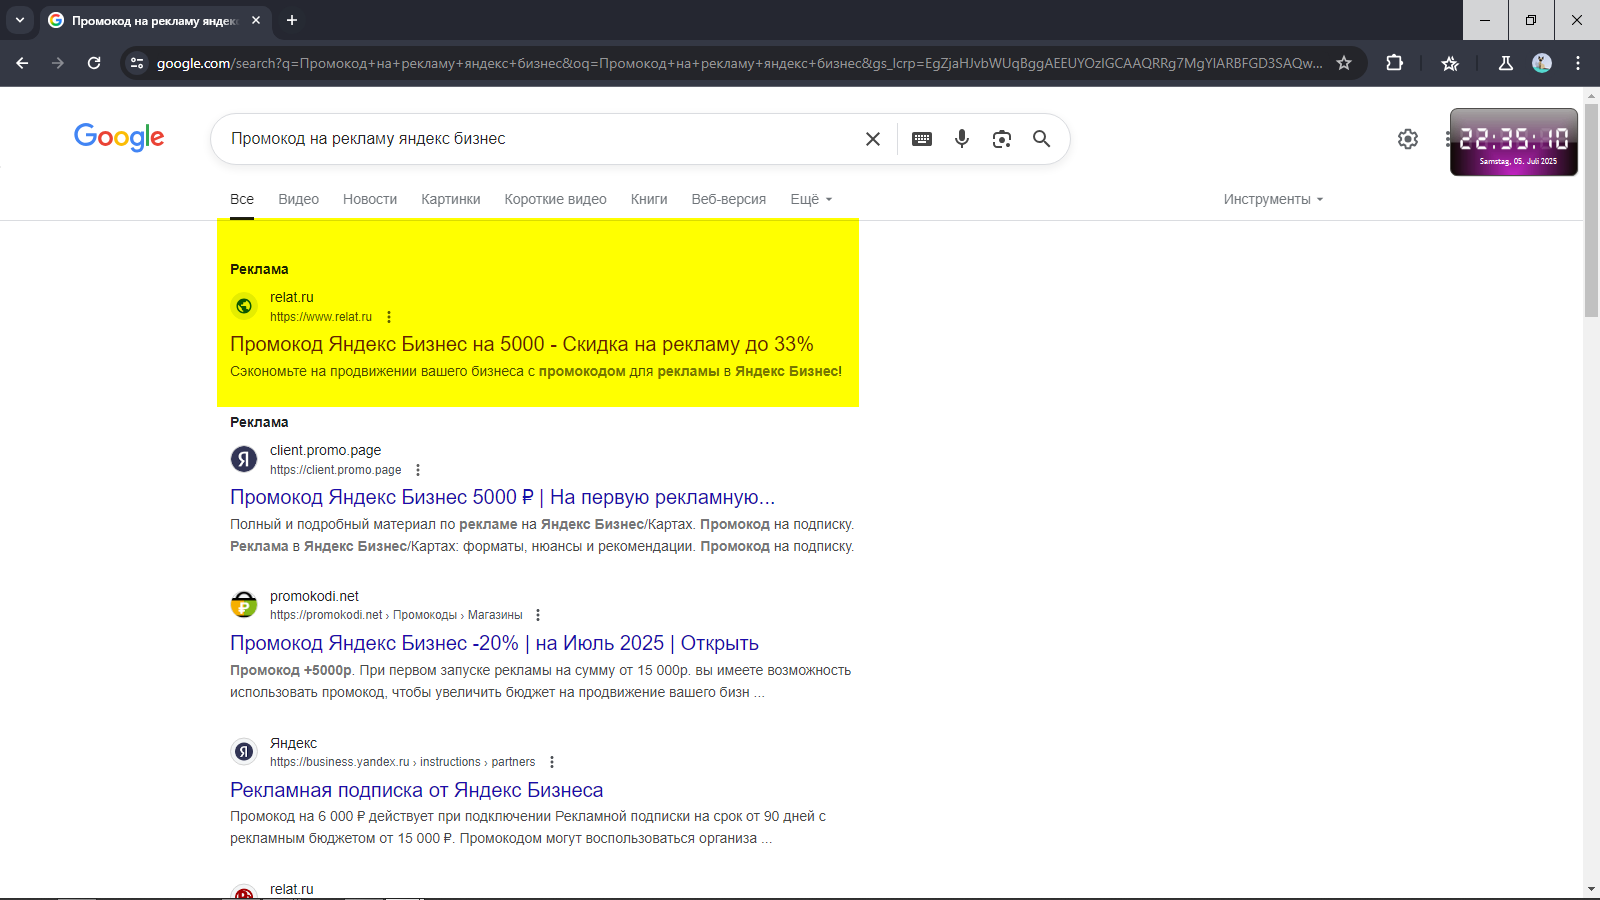Minimize the browser window
Image resolution: width=1600 pixels, height=900 pixels.
(x=1485, y=20)
